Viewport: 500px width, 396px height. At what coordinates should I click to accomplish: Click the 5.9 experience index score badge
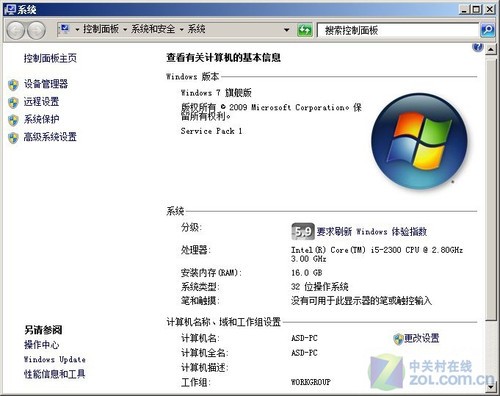[303, 231]
